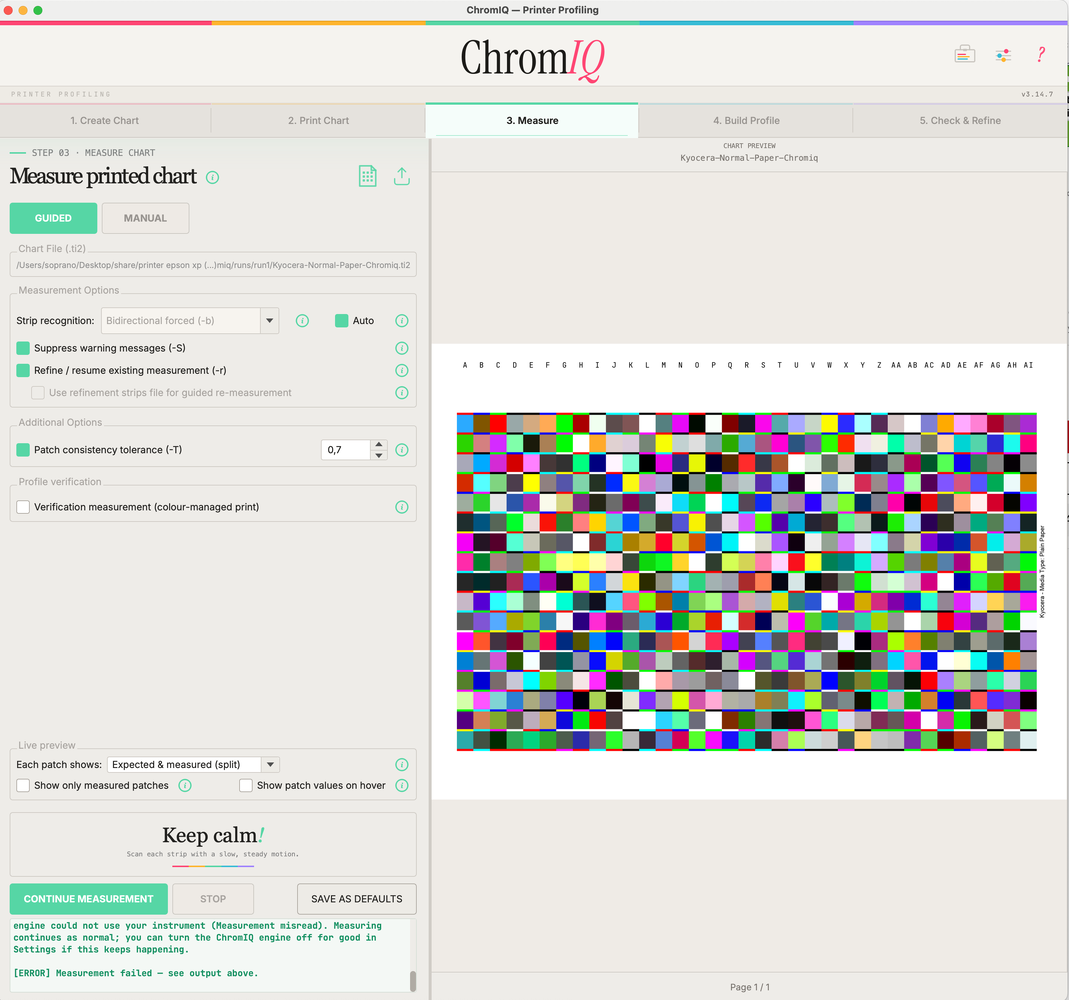Check Use refinement strips file option
Image resolution: width=1069 pixels, height=1000 pixels.
point(38,393)
